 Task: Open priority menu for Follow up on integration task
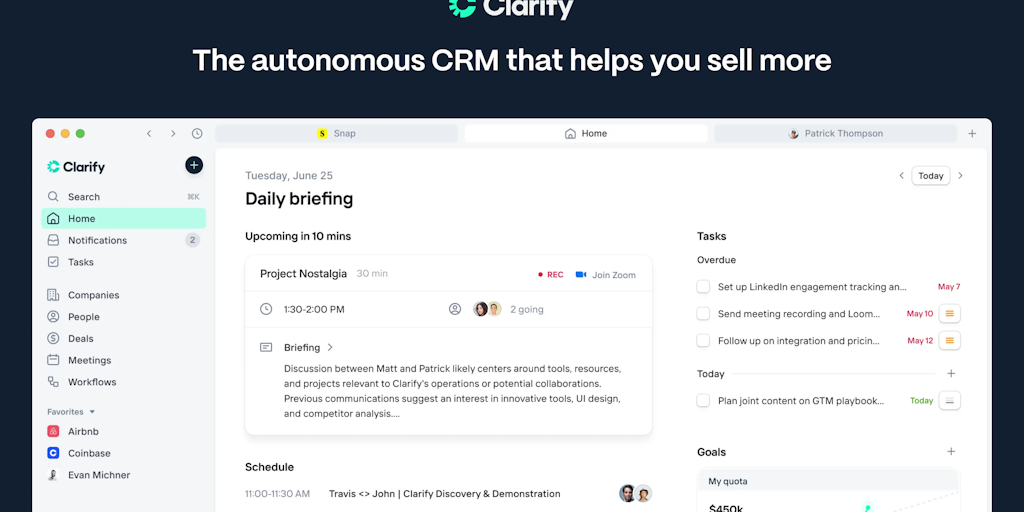950,340
